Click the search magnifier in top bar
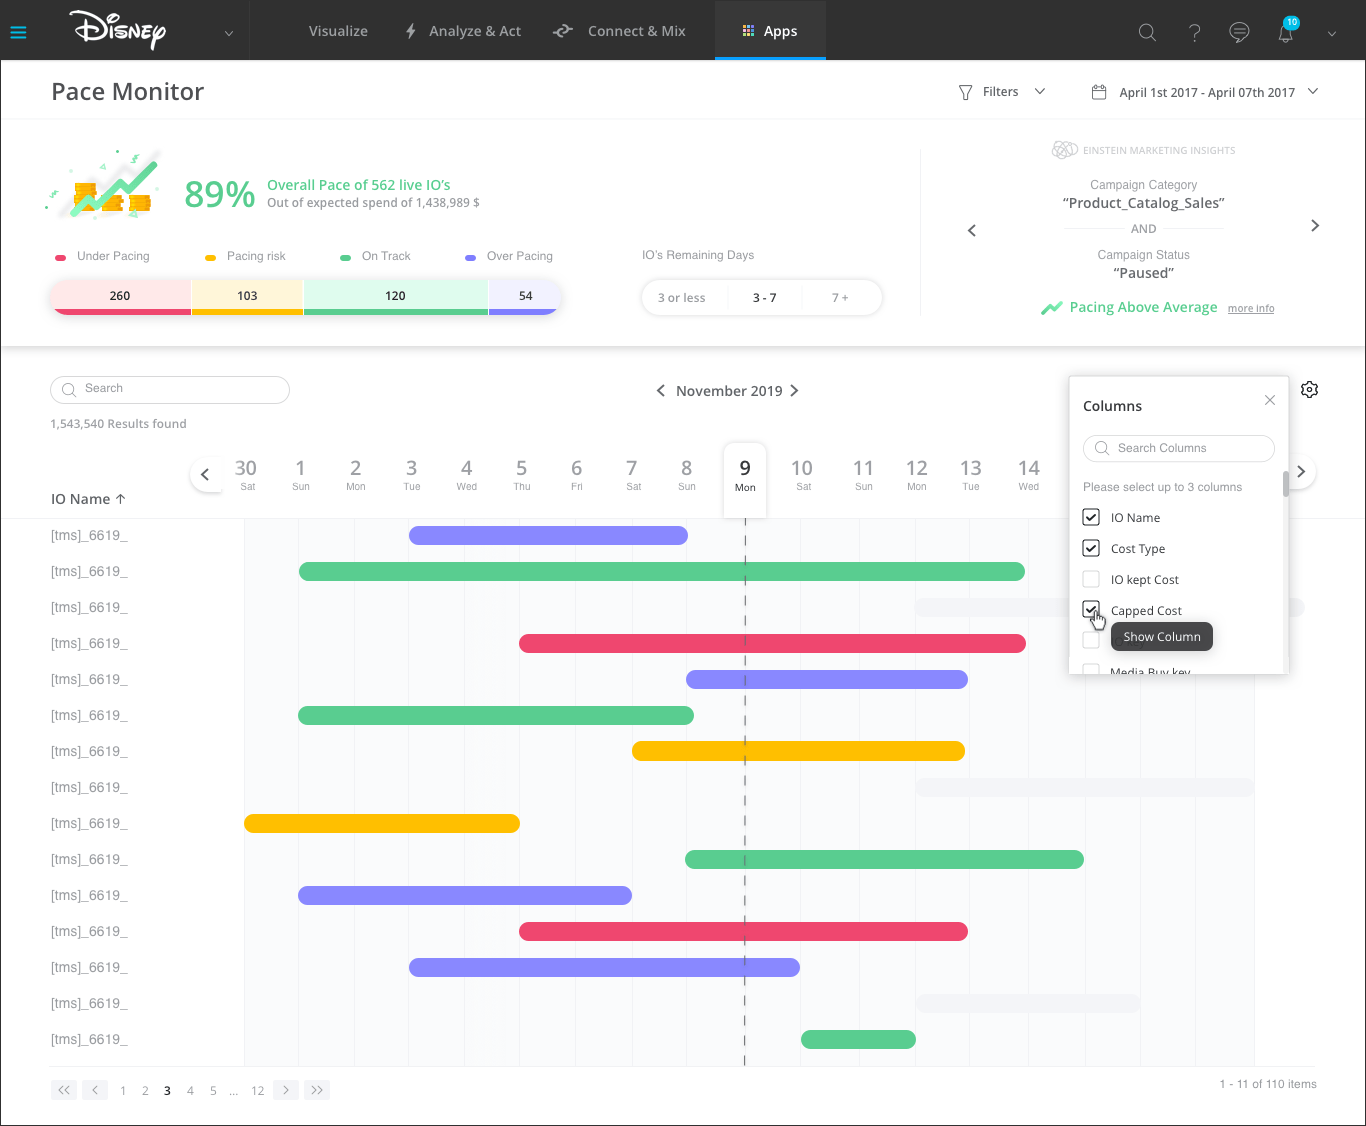This screenshot has height=1126, width=1366. pos(1147,32)
